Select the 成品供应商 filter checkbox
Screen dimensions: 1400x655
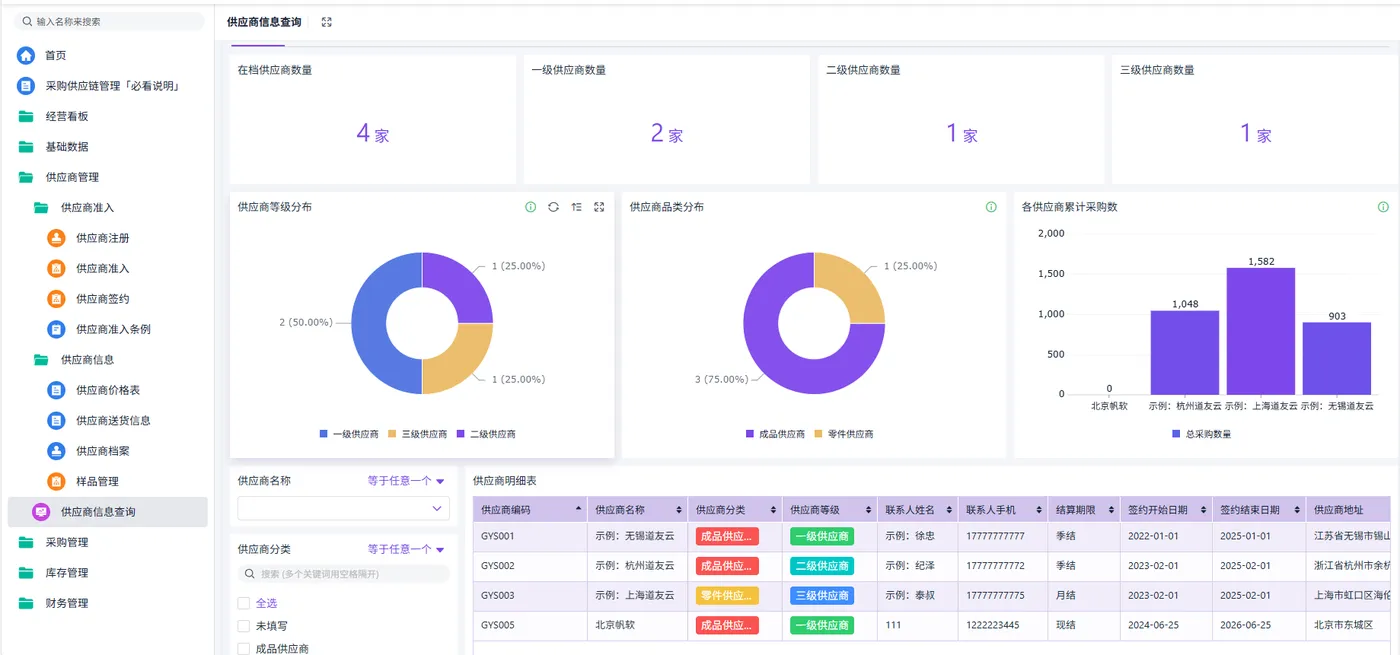click(x=243, y=649)
